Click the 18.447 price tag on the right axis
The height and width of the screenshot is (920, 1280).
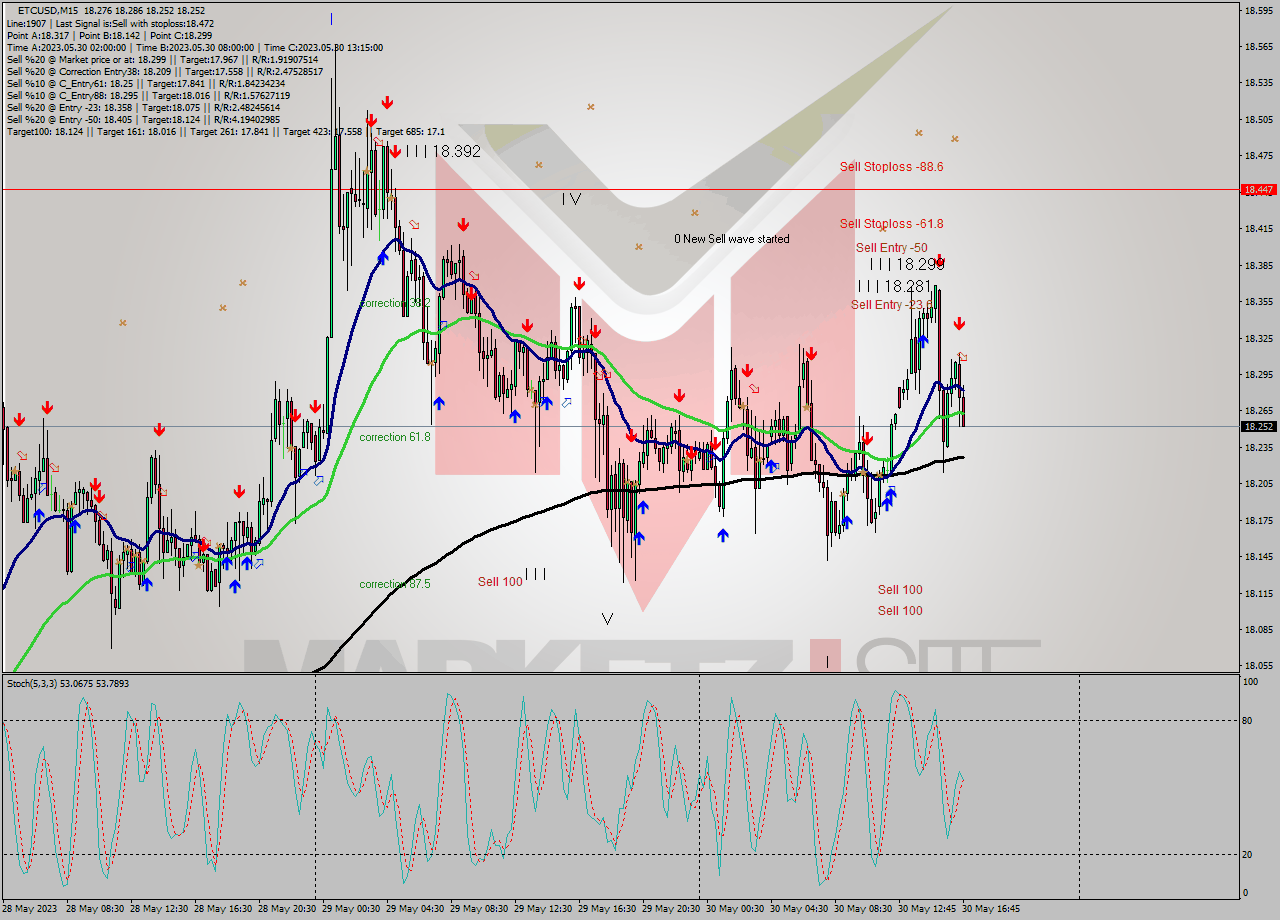[x=1254, y=187]
